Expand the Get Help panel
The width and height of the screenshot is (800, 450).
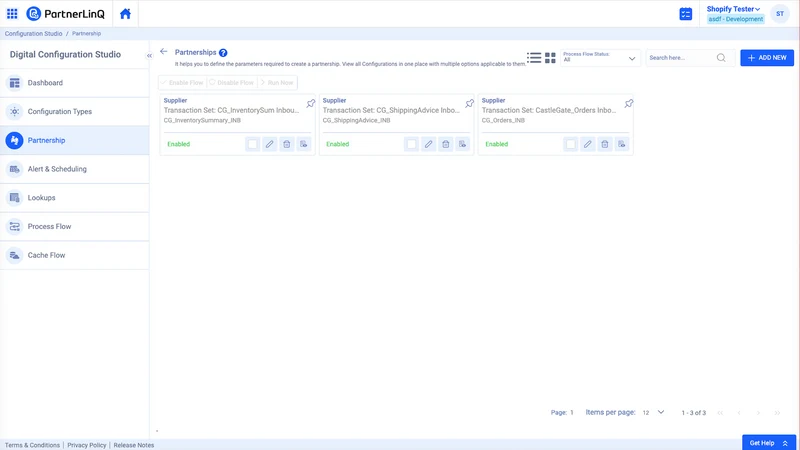769,443
